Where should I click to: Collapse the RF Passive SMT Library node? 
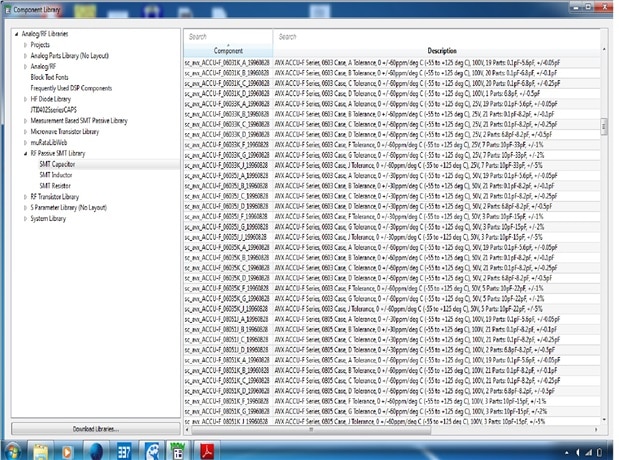(24, 151)
